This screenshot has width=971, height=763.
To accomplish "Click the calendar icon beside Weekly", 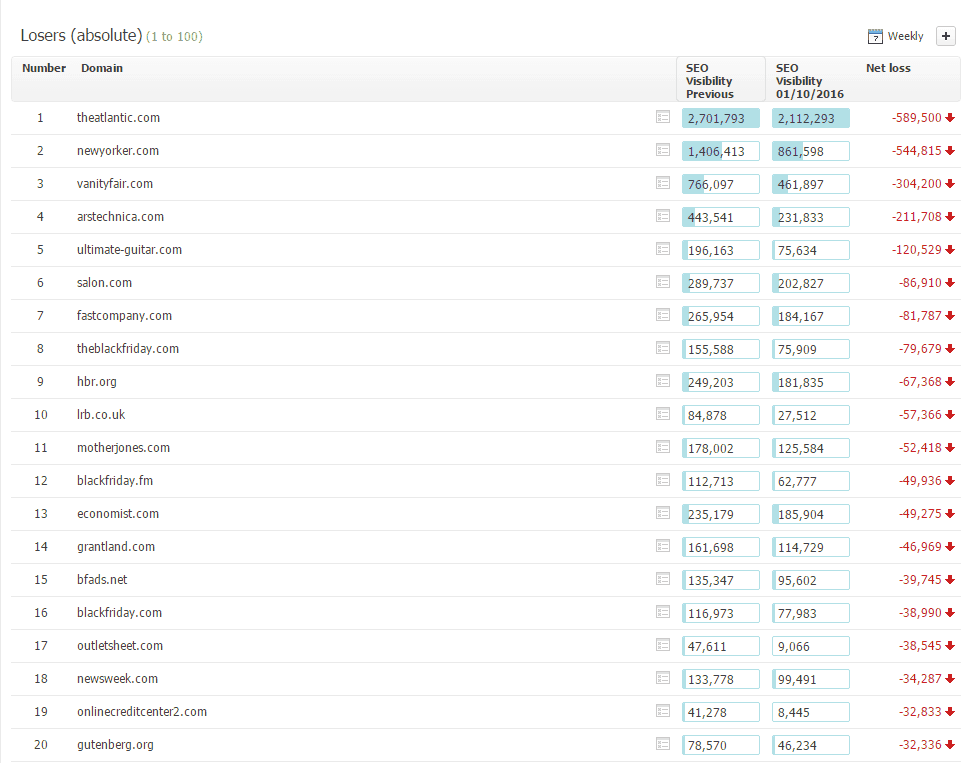I will pyautogui.click(x=875, y=37).
